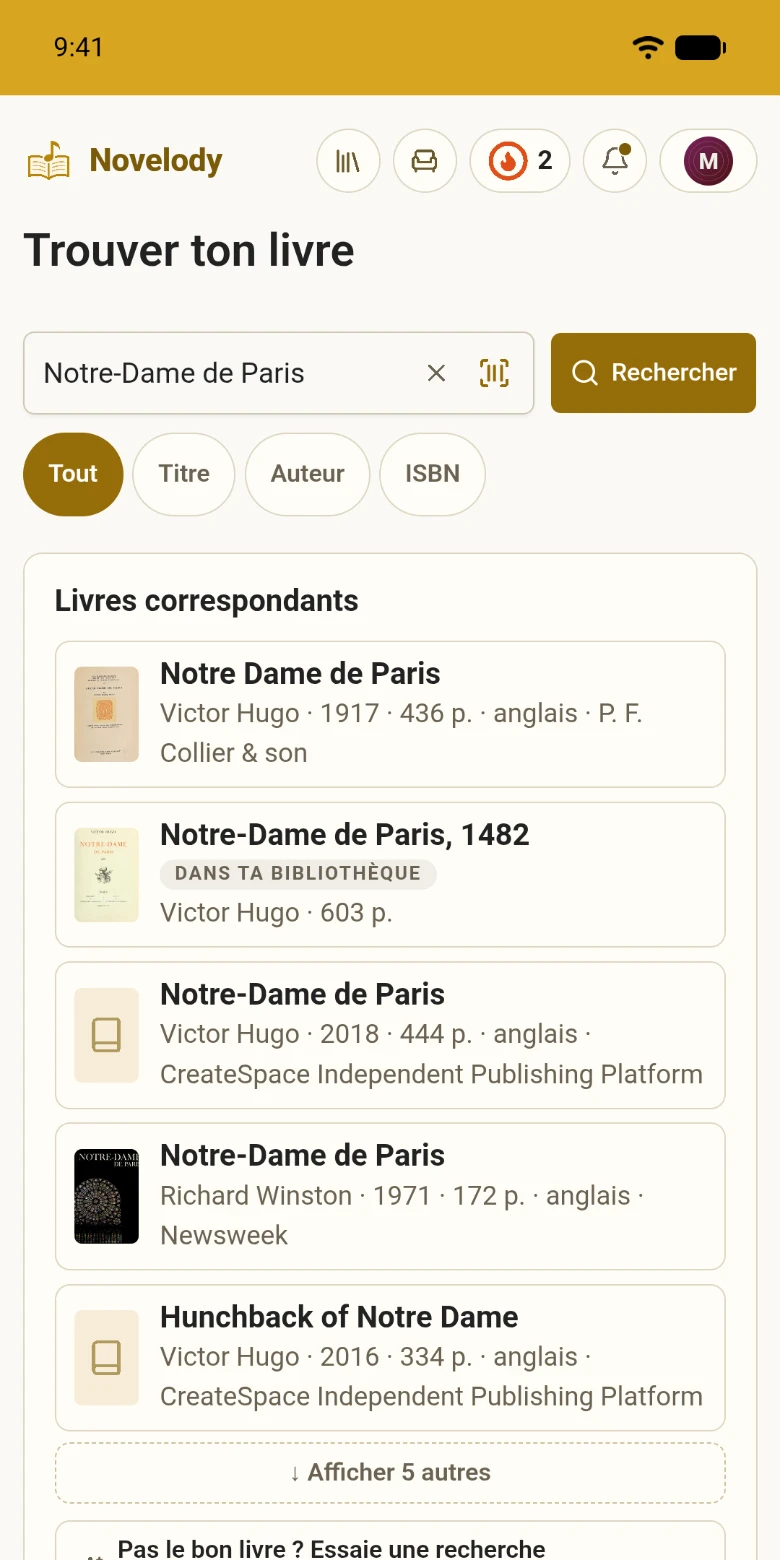780x1560 pixels.
Task: Click the DANS TA BIBLIOTHÈQUE badge
Action: [x=298, y=873]
